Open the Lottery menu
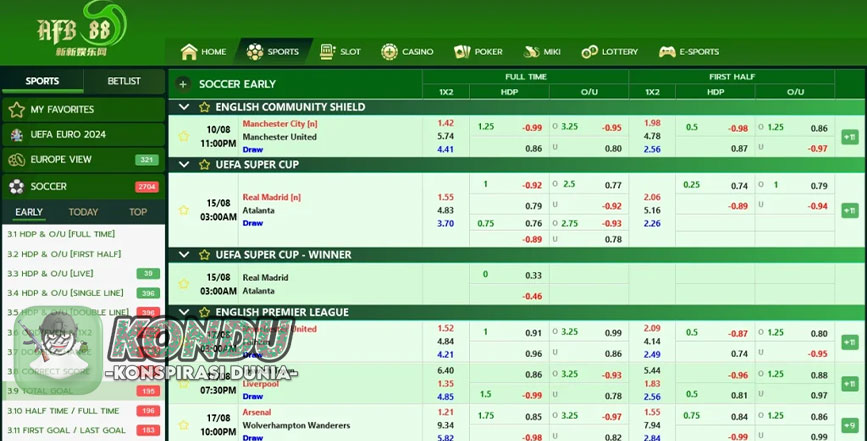This screenshot has width=867, height=441. pos(609,51)
